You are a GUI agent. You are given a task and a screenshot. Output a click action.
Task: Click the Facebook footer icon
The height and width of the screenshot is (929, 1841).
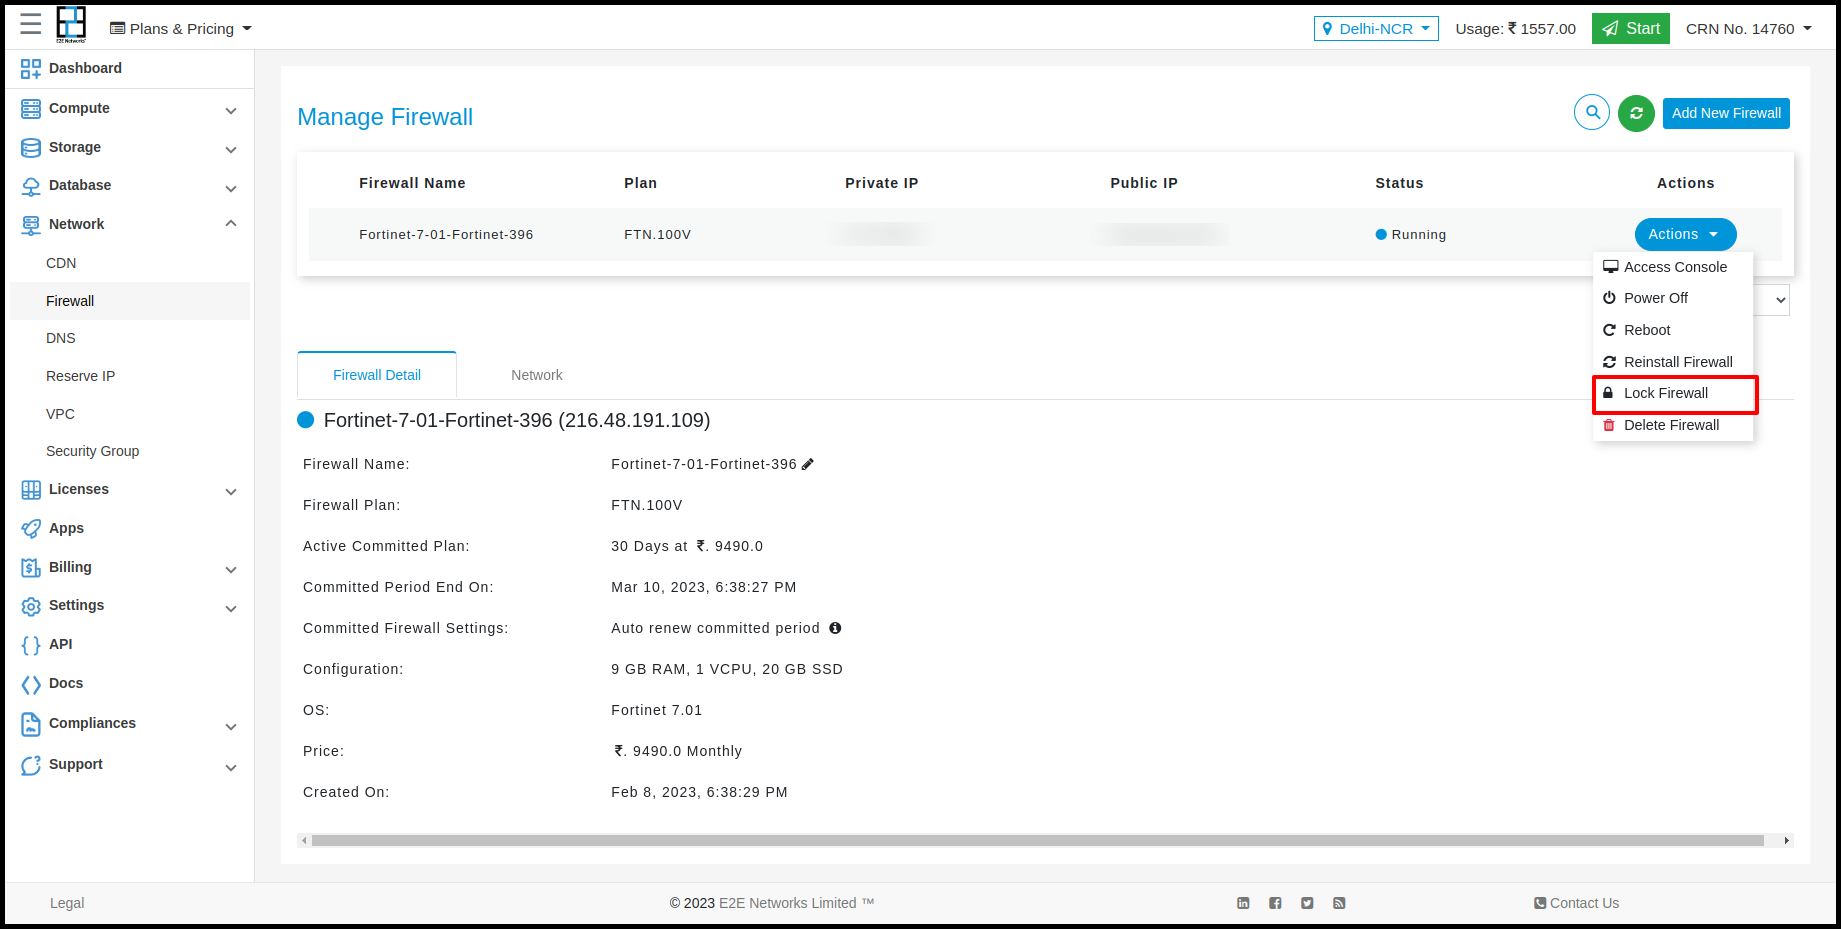[1275, 903]
